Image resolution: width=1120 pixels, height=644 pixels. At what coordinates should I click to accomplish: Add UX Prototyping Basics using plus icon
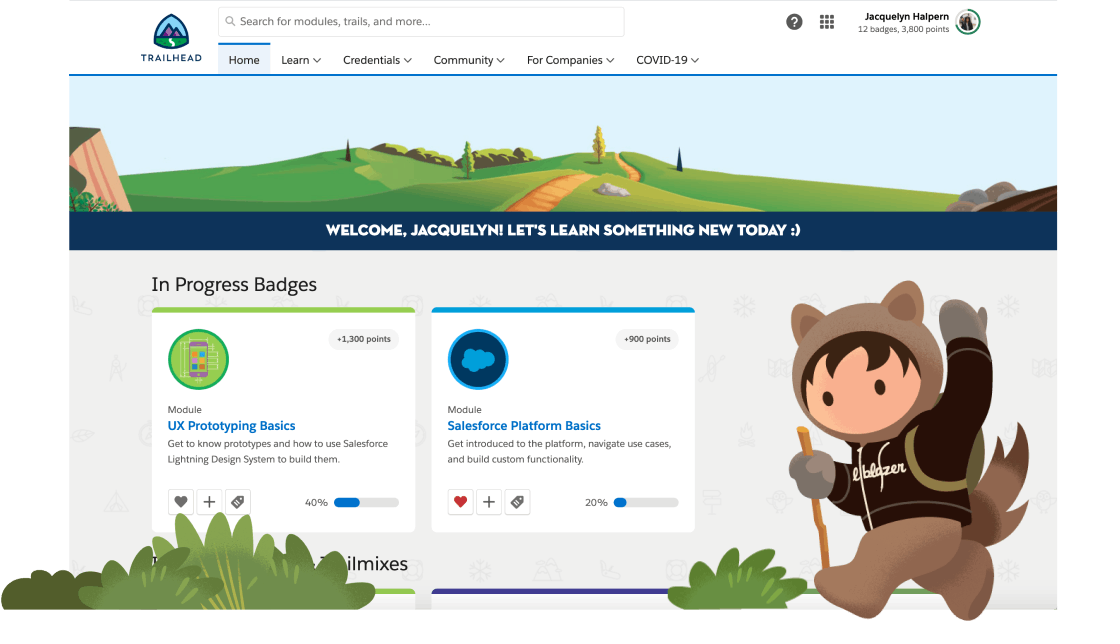pos(209,502)
